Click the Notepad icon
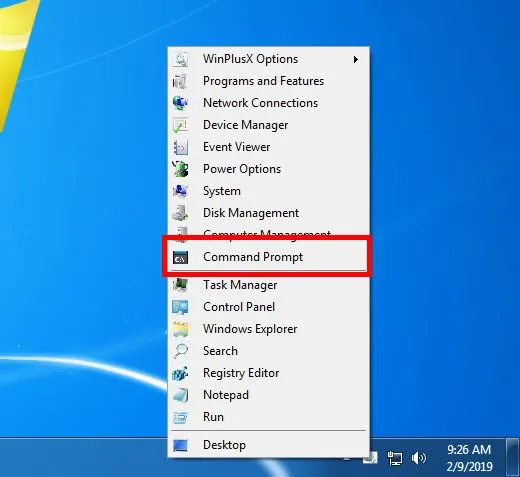Viewport: 520px width, 477px height. [180, 395]
